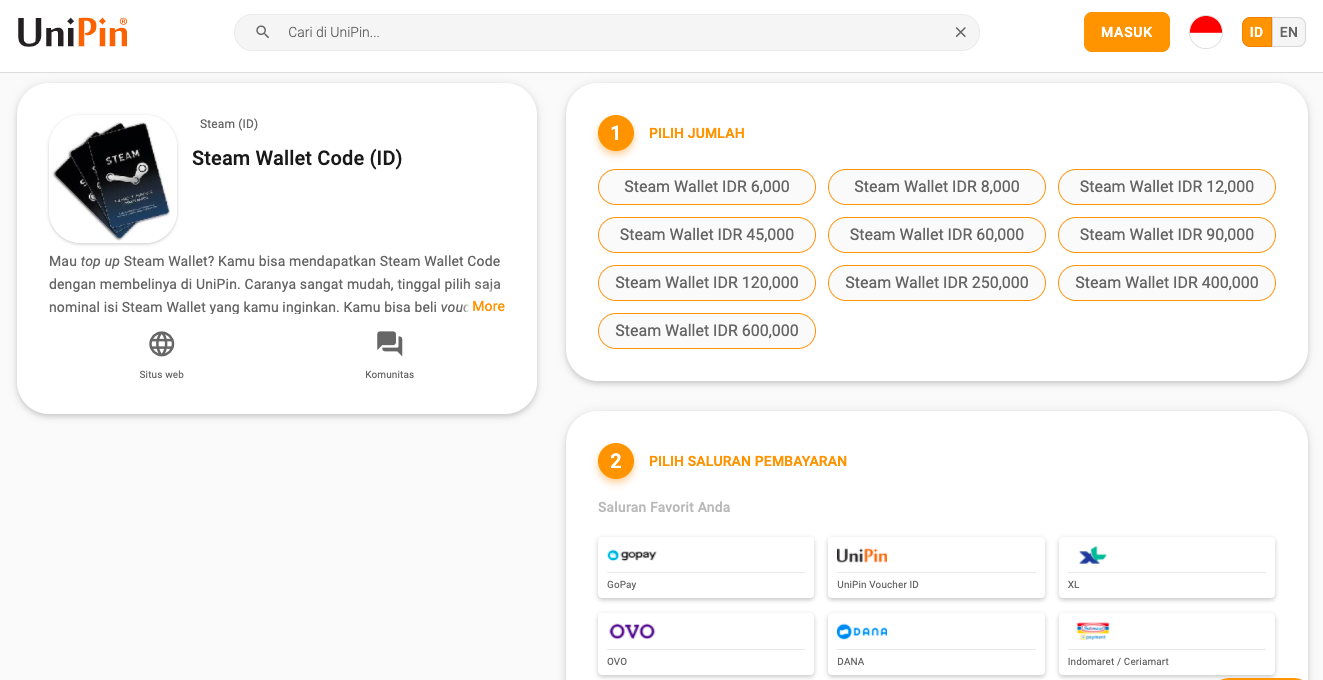Click the Situs web globe icon

pyautogui.click(x=161, y=344)
